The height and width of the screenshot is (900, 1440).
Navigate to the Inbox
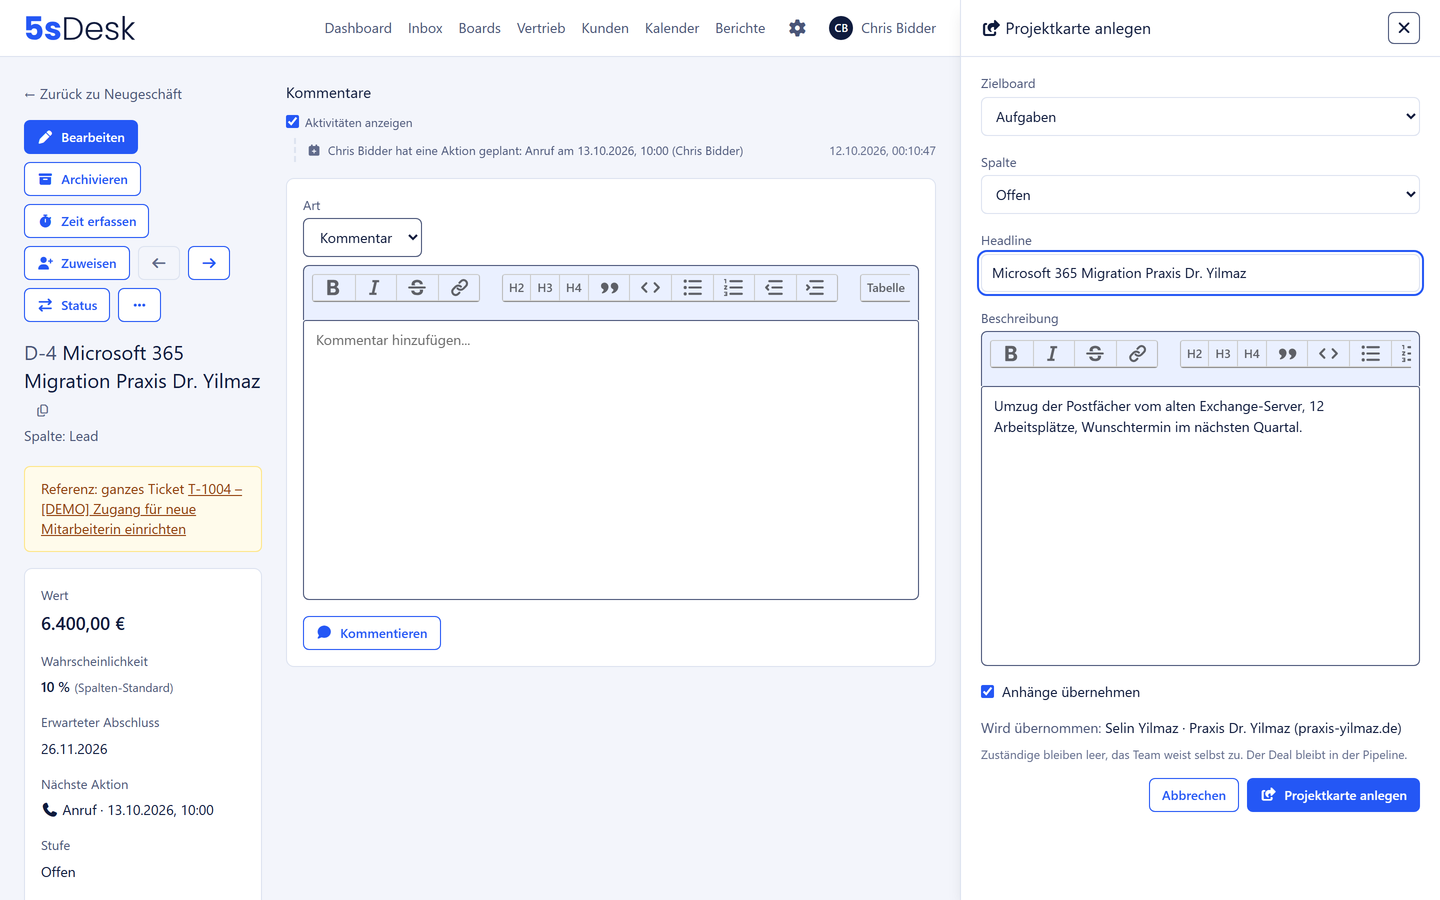[425, 28]
